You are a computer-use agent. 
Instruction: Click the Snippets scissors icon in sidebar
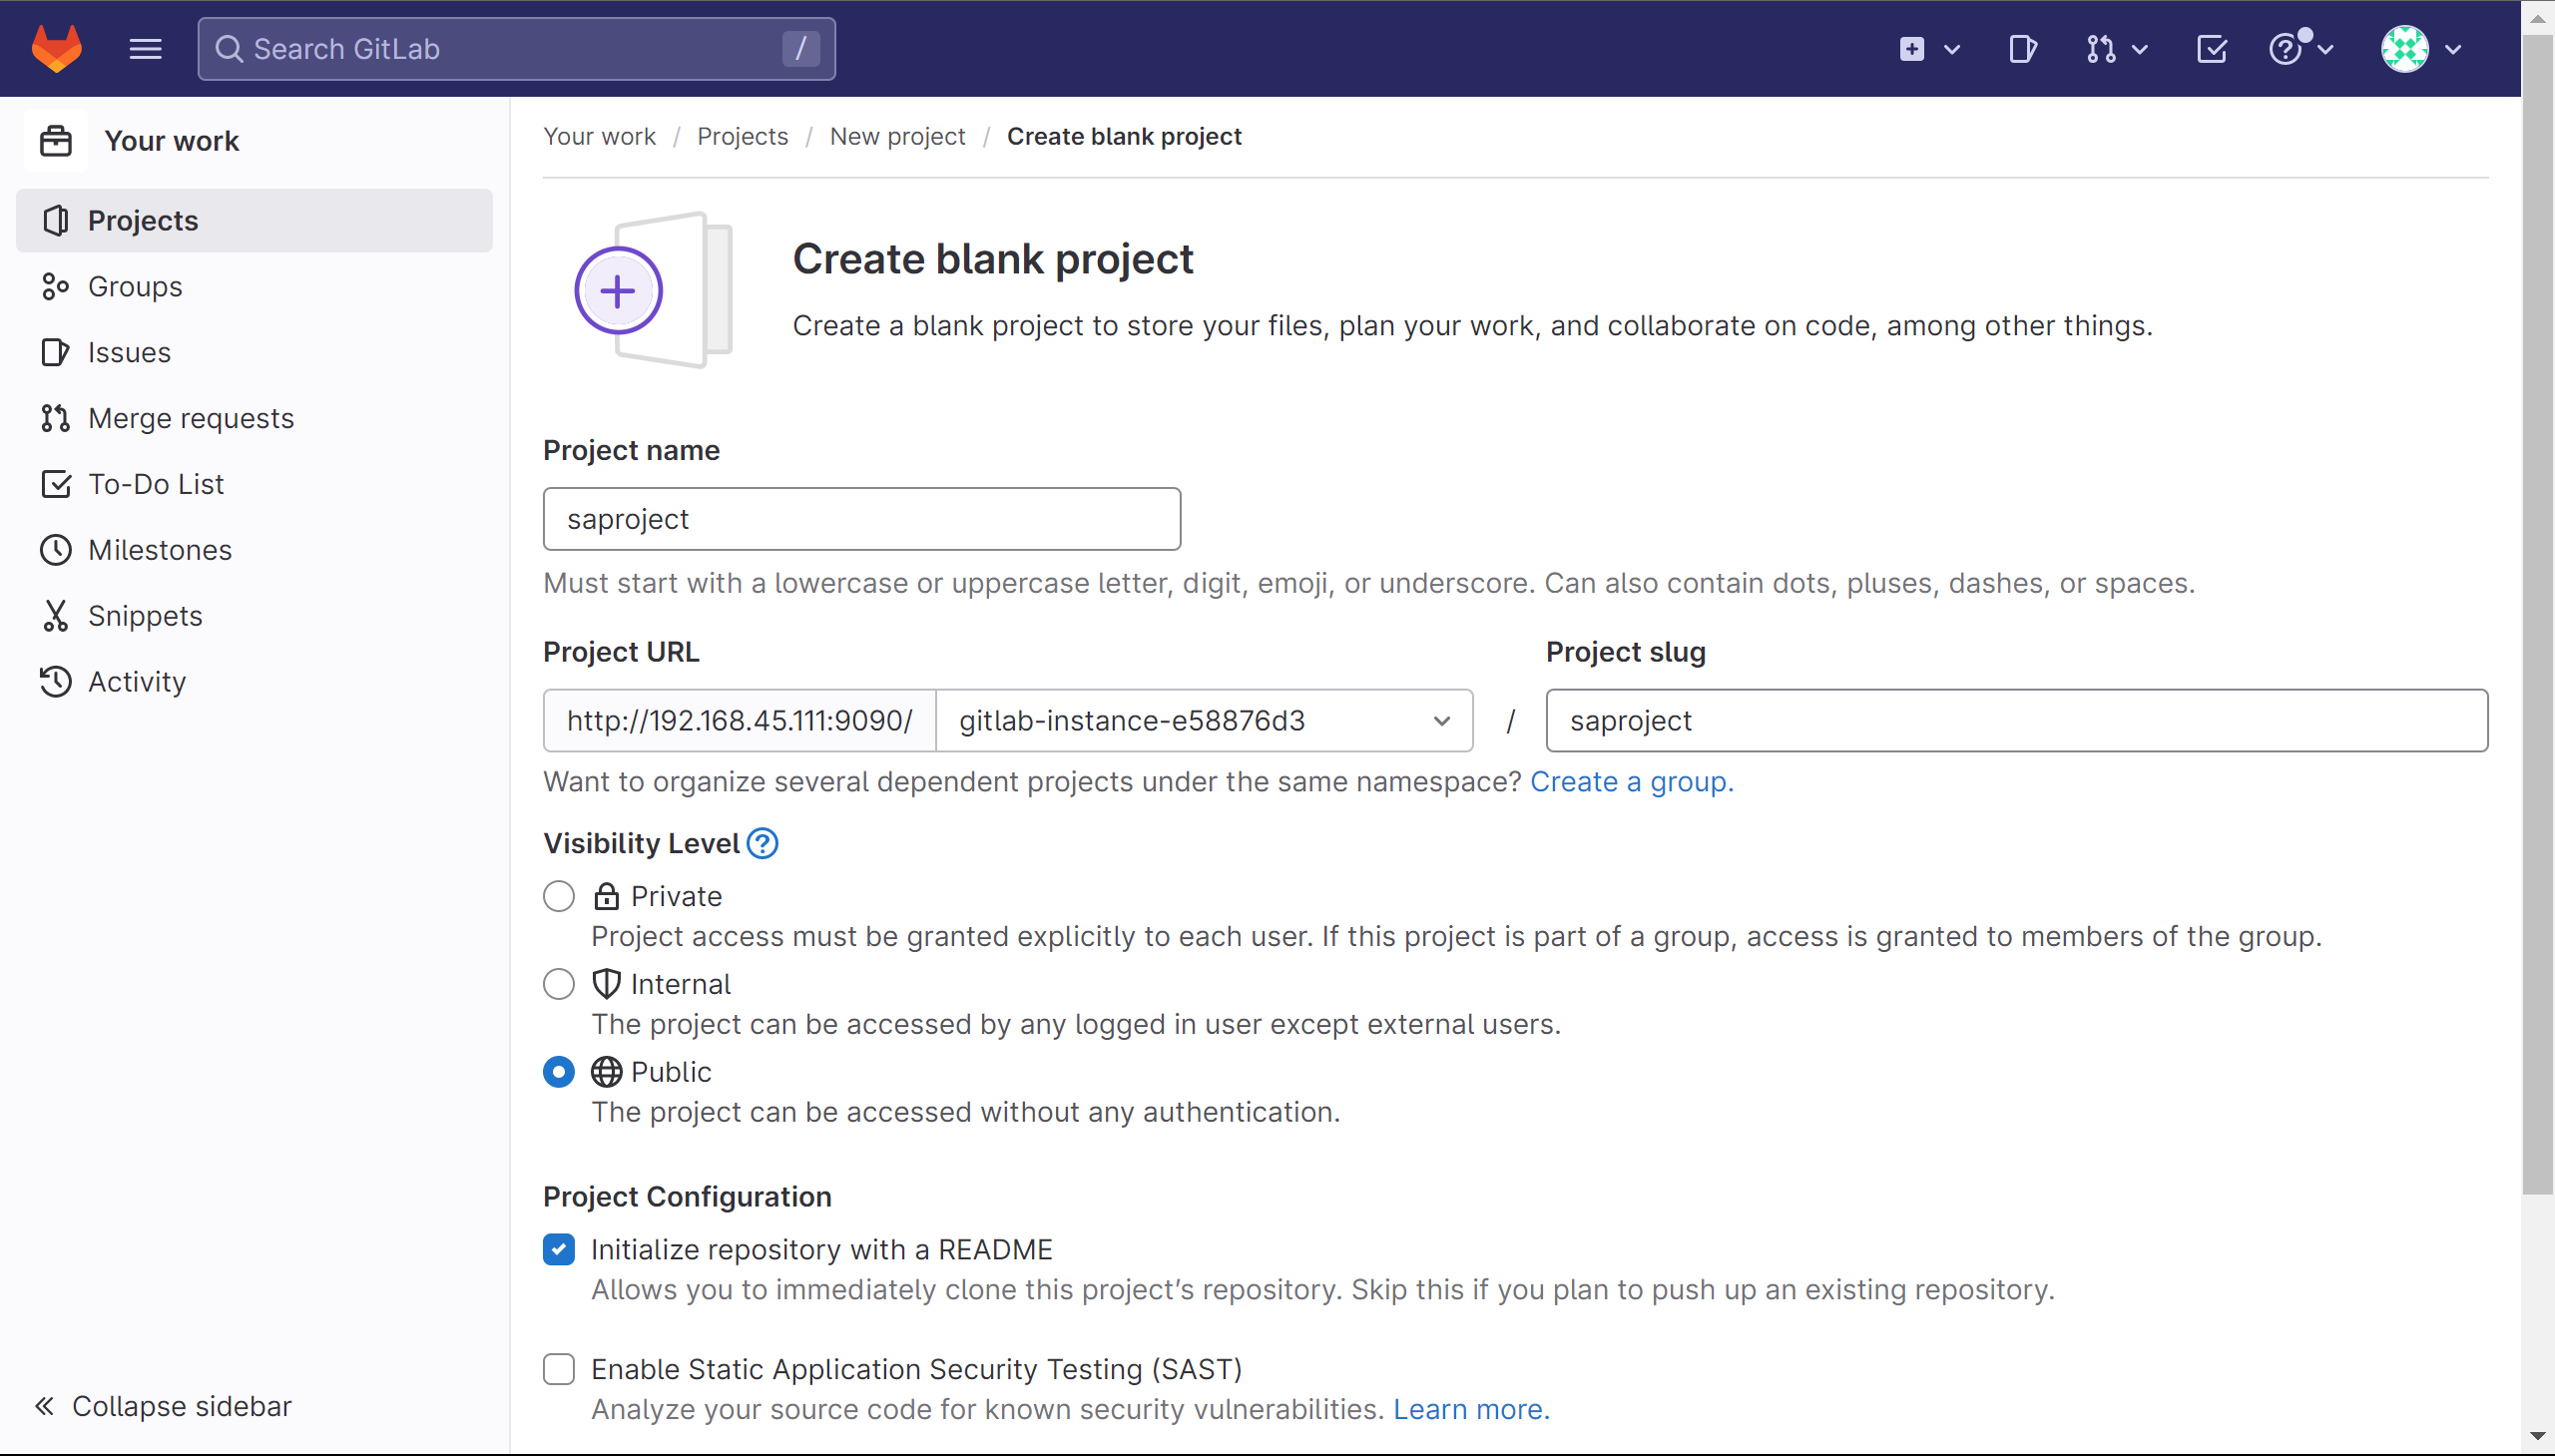(x=56, y=616)
